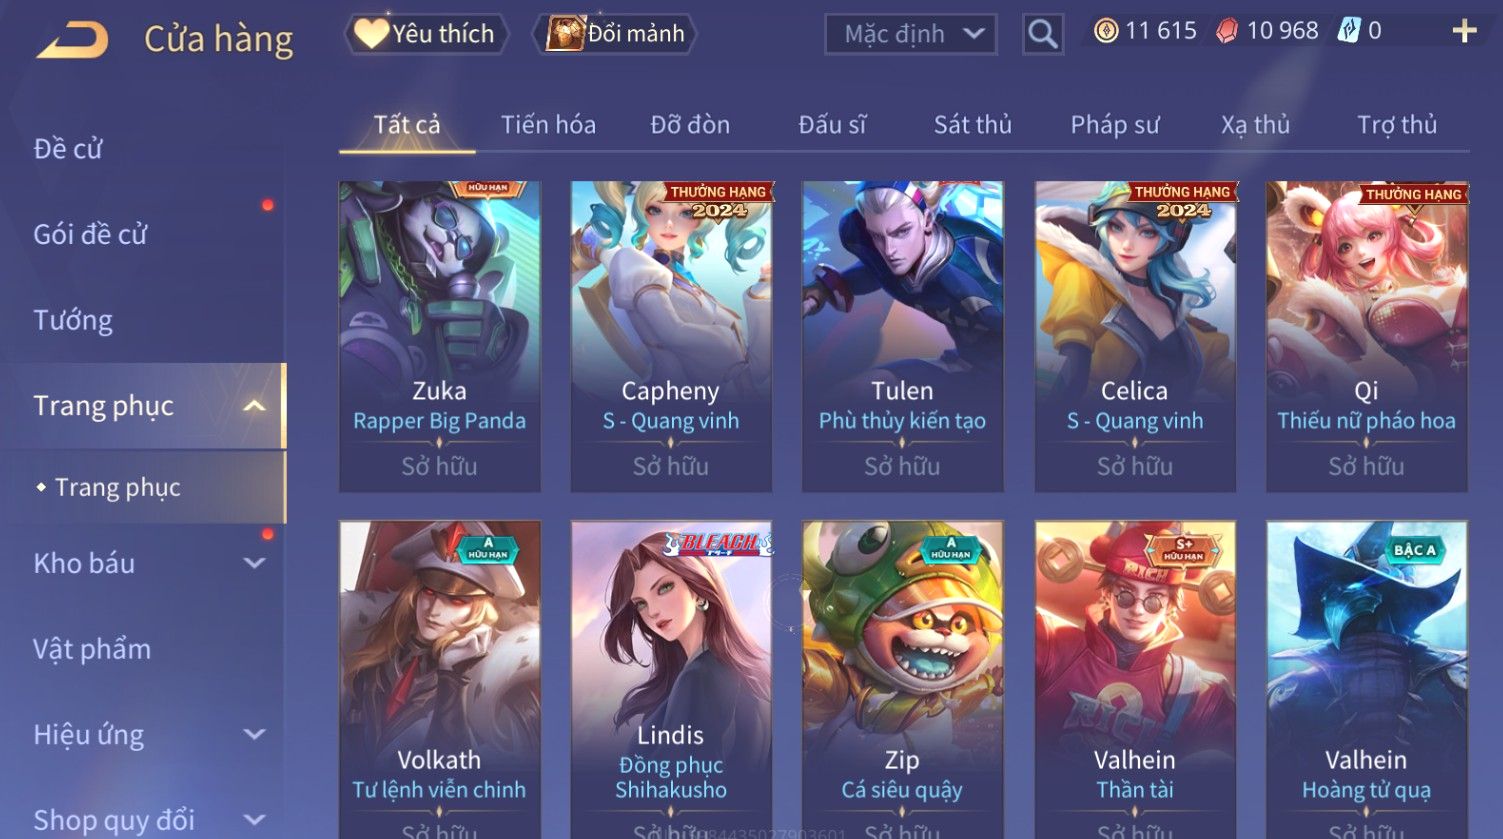Open Yêu thích favorites heart button
This screenshot has height=839, width=1503.
[x=426, y=34]
